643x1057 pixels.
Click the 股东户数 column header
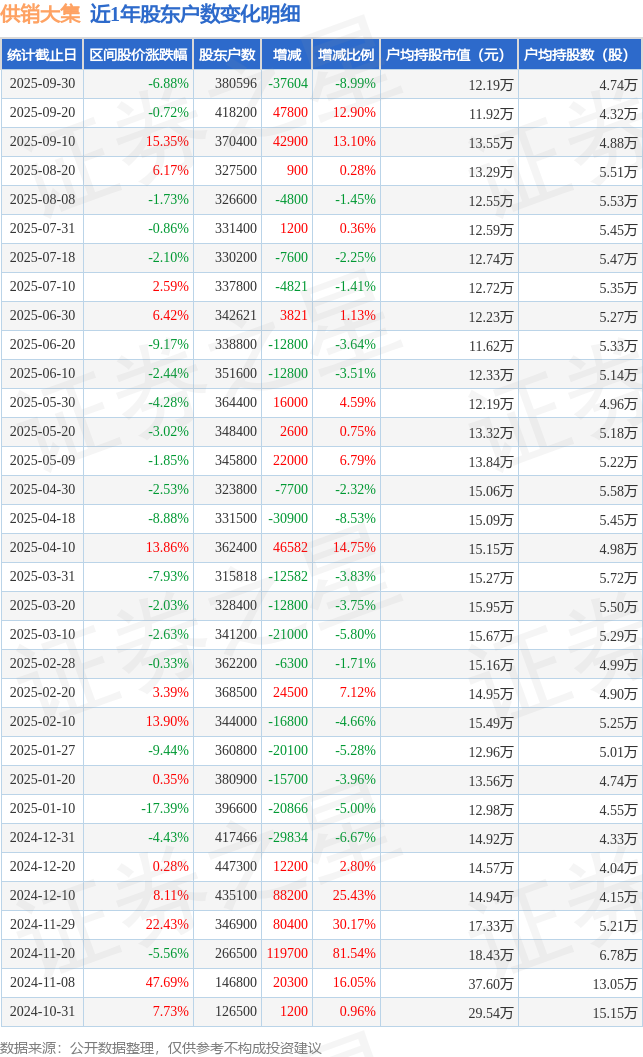coord(227,55)
